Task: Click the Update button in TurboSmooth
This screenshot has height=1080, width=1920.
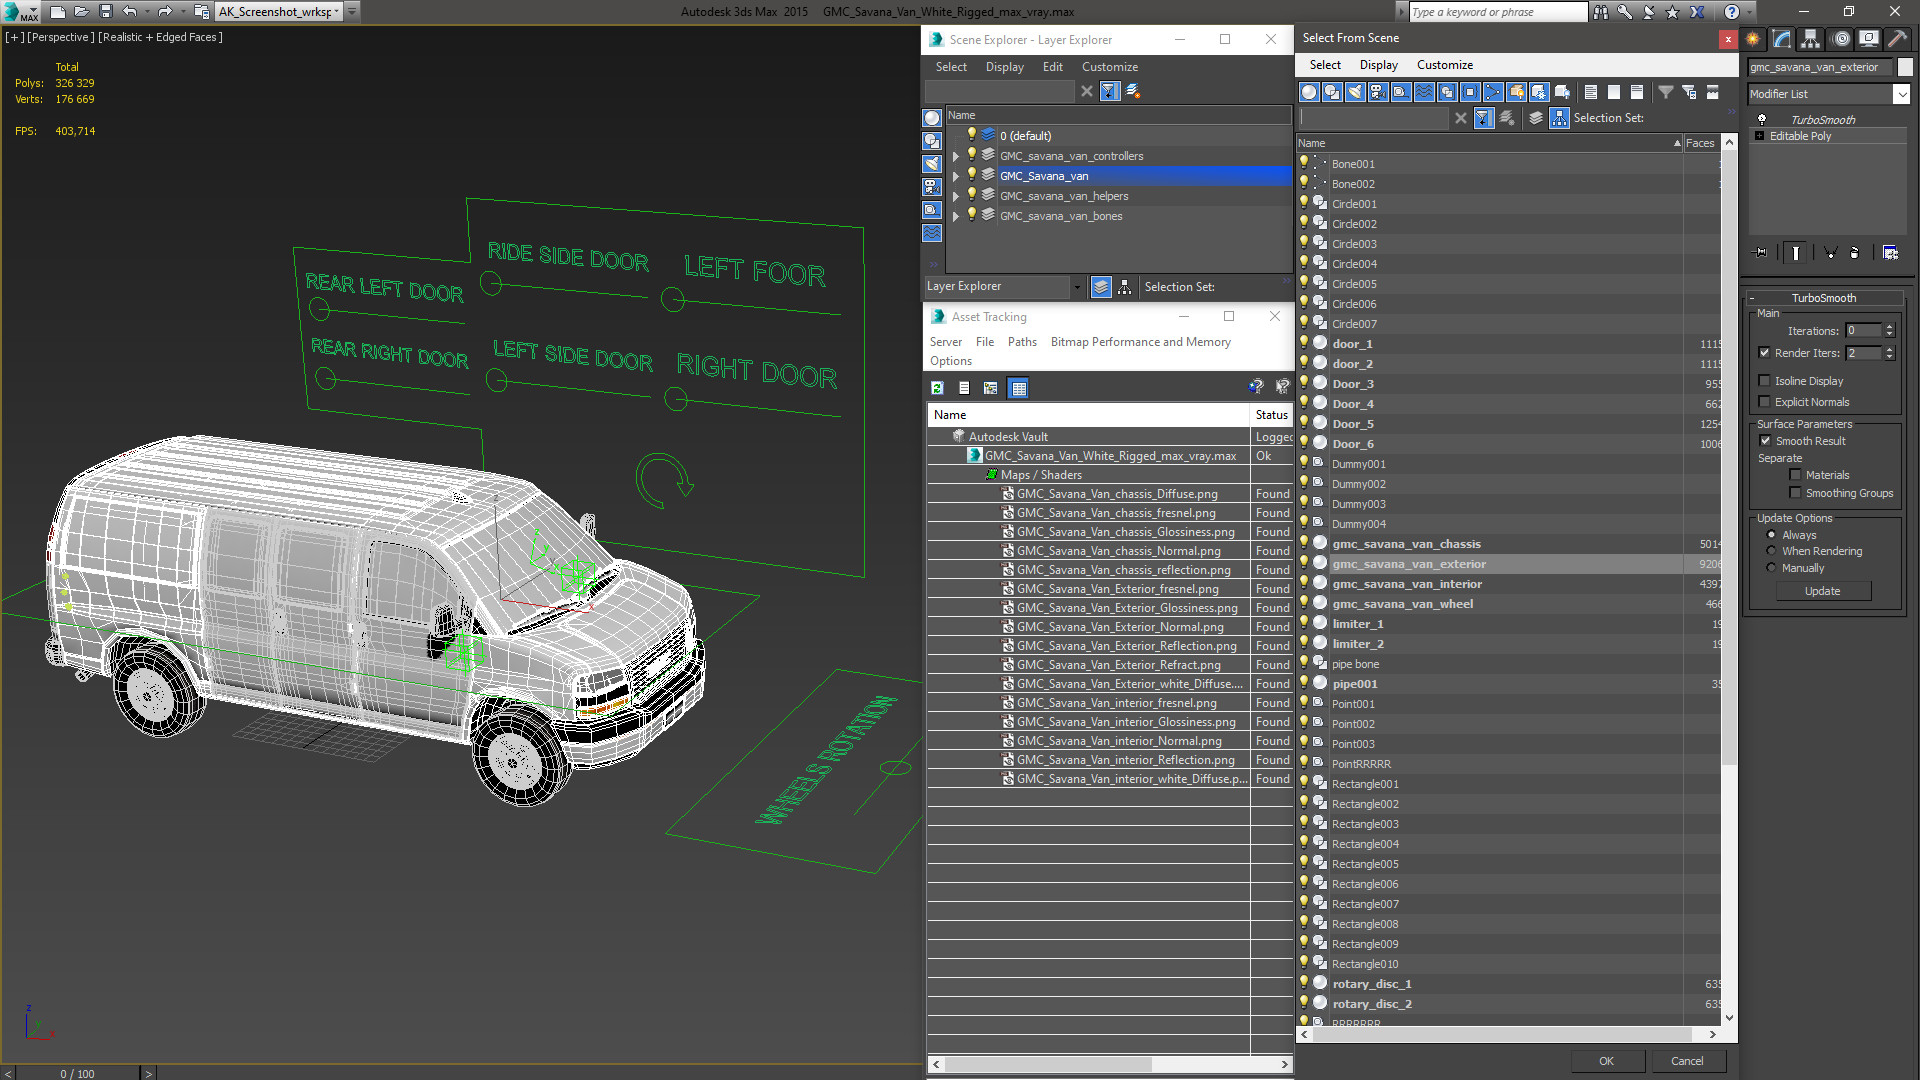Action: [1822, 591]
